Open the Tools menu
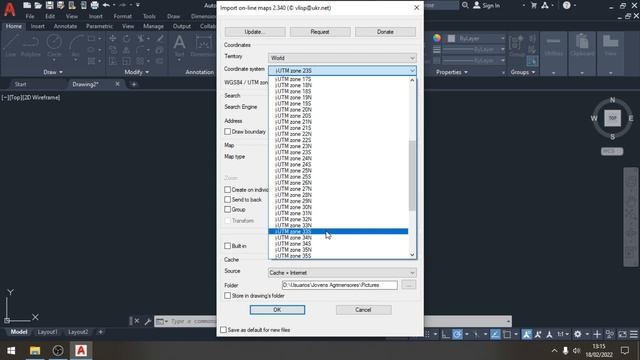The width and height of the screenshot is (640, 360). [x=149, y=16]
